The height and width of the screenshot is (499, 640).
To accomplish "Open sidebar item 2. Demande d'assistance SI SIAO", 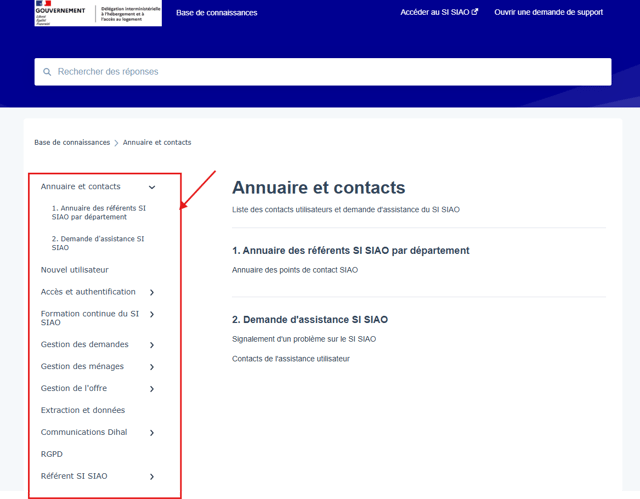I will 98,243.
